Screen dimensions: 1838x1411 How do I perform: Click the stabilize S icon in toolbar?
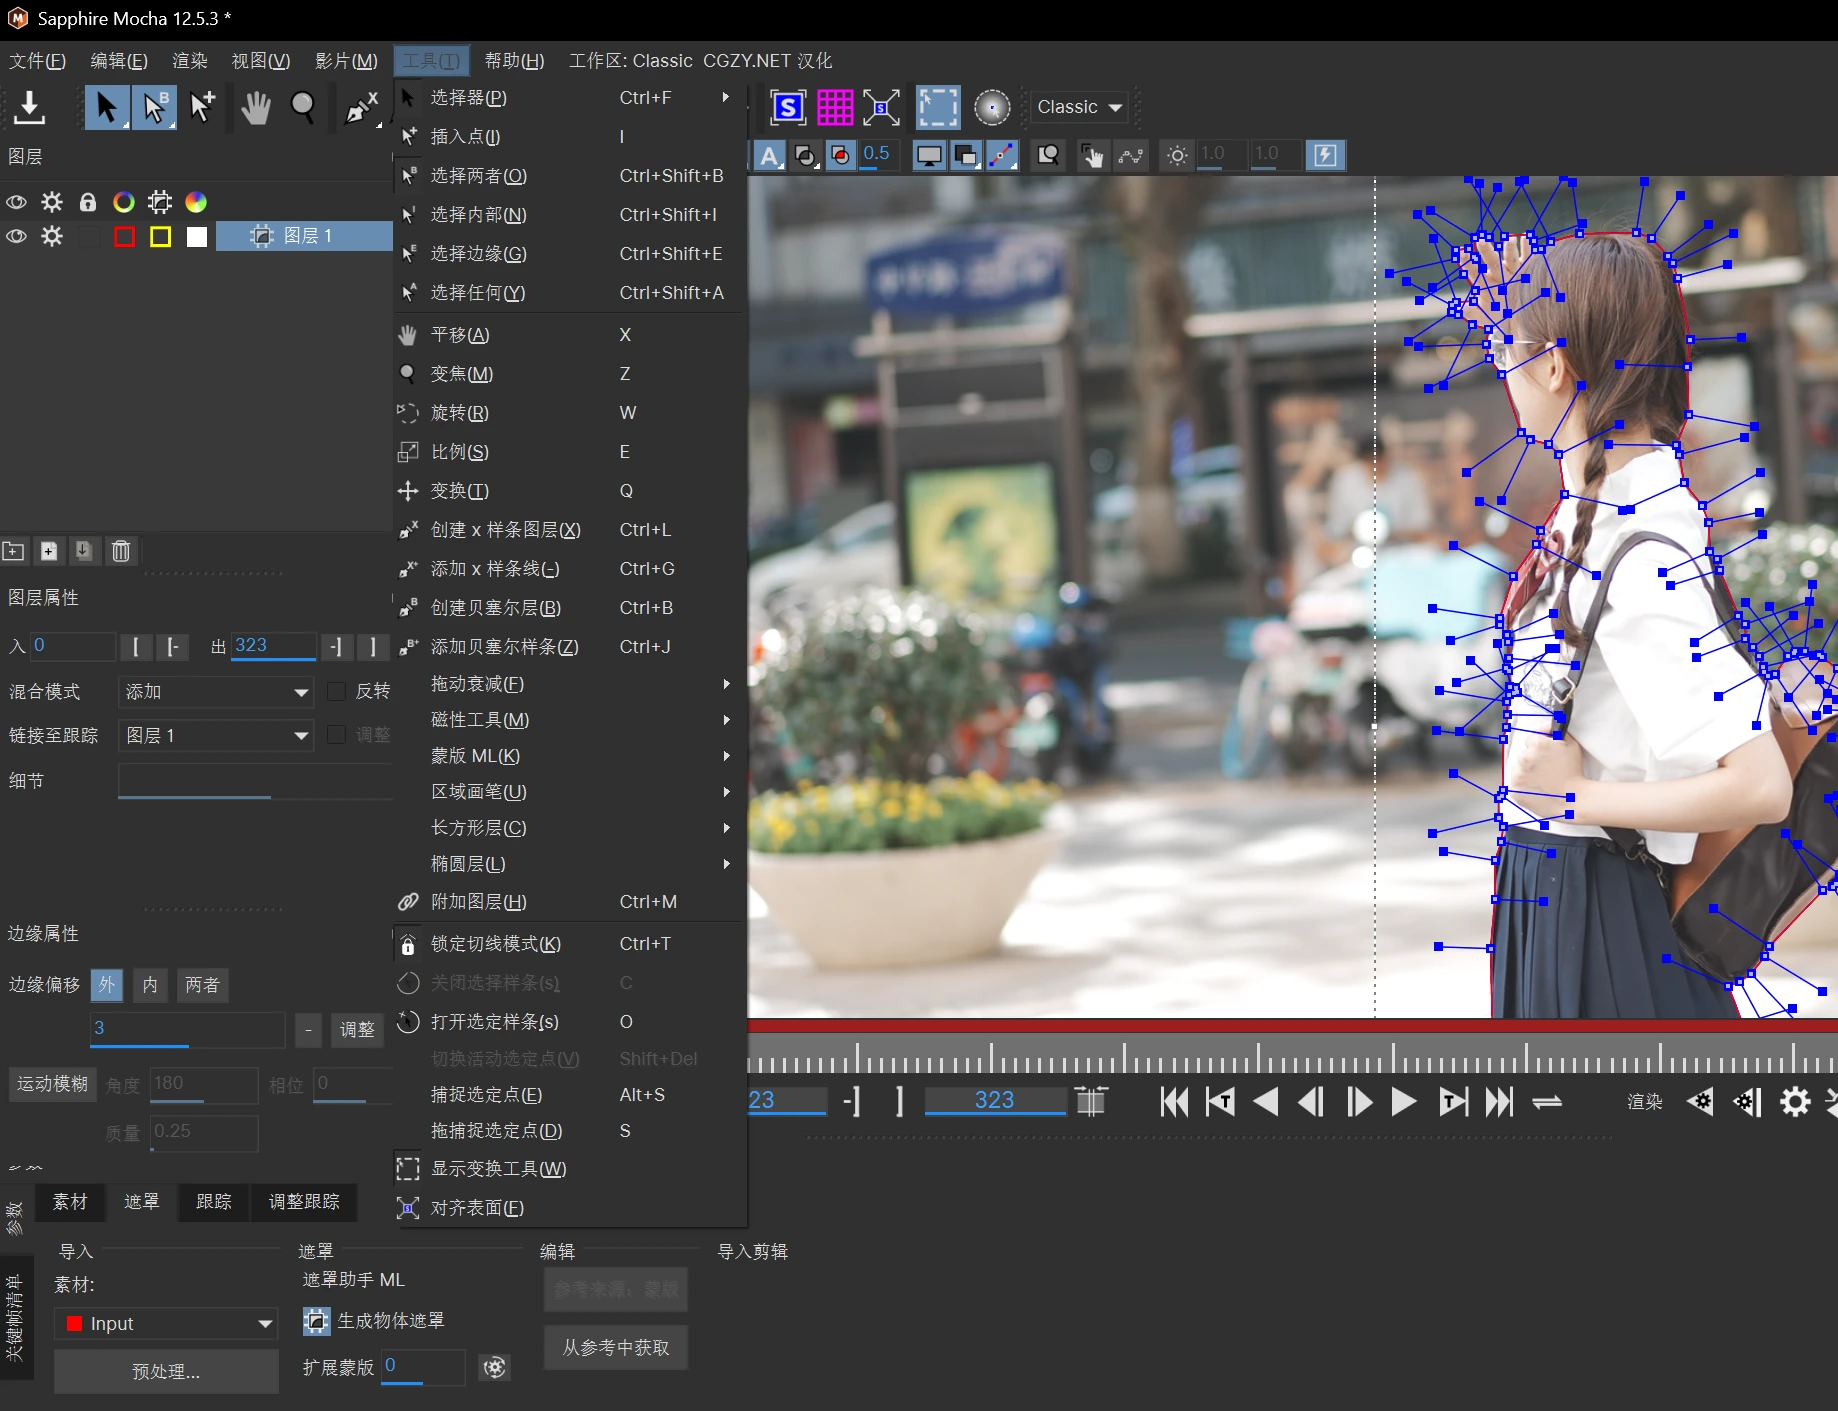click(788, 107)
